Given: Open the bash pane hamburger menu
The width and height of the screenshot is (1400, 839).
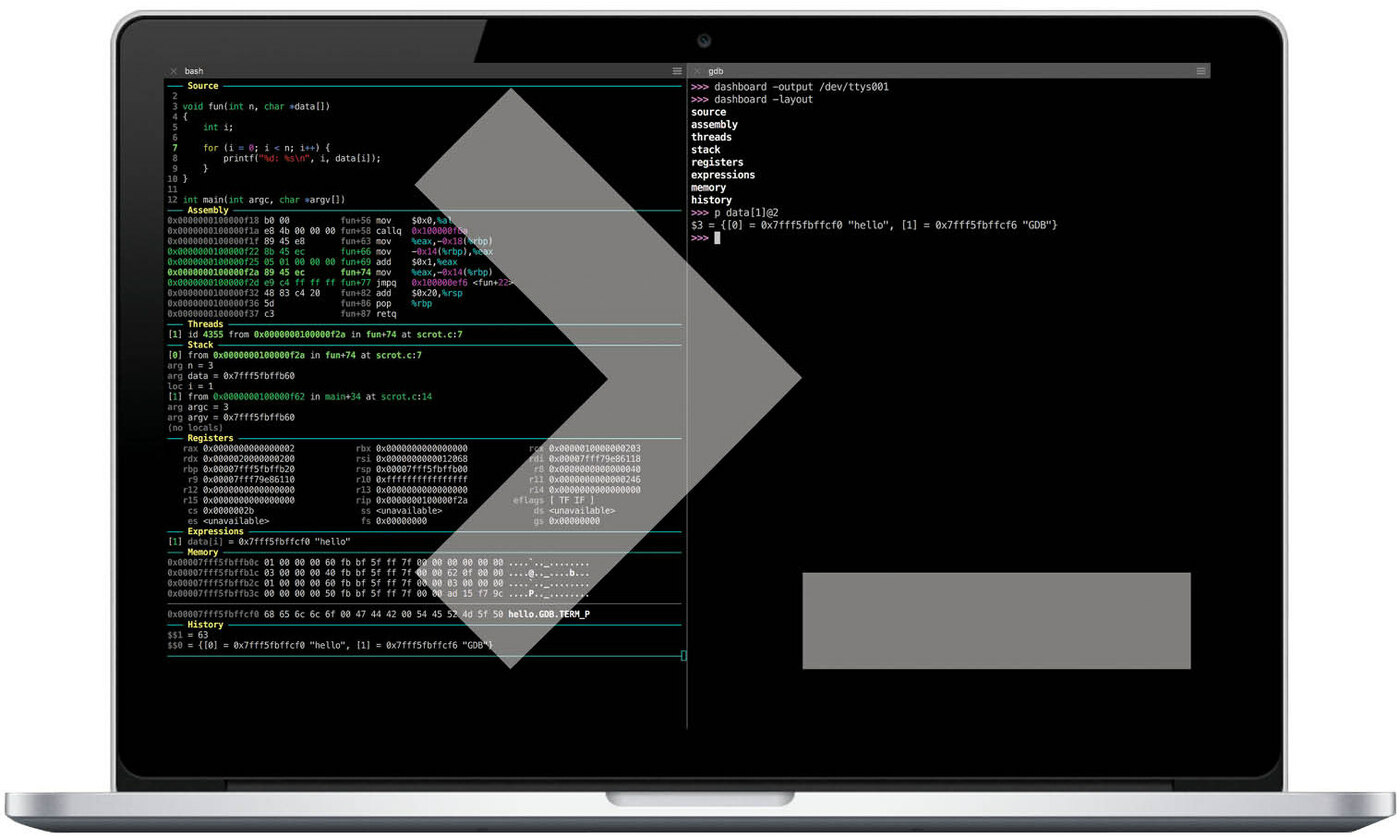Looking at the screenshot, I should click(x=676, y=70).
